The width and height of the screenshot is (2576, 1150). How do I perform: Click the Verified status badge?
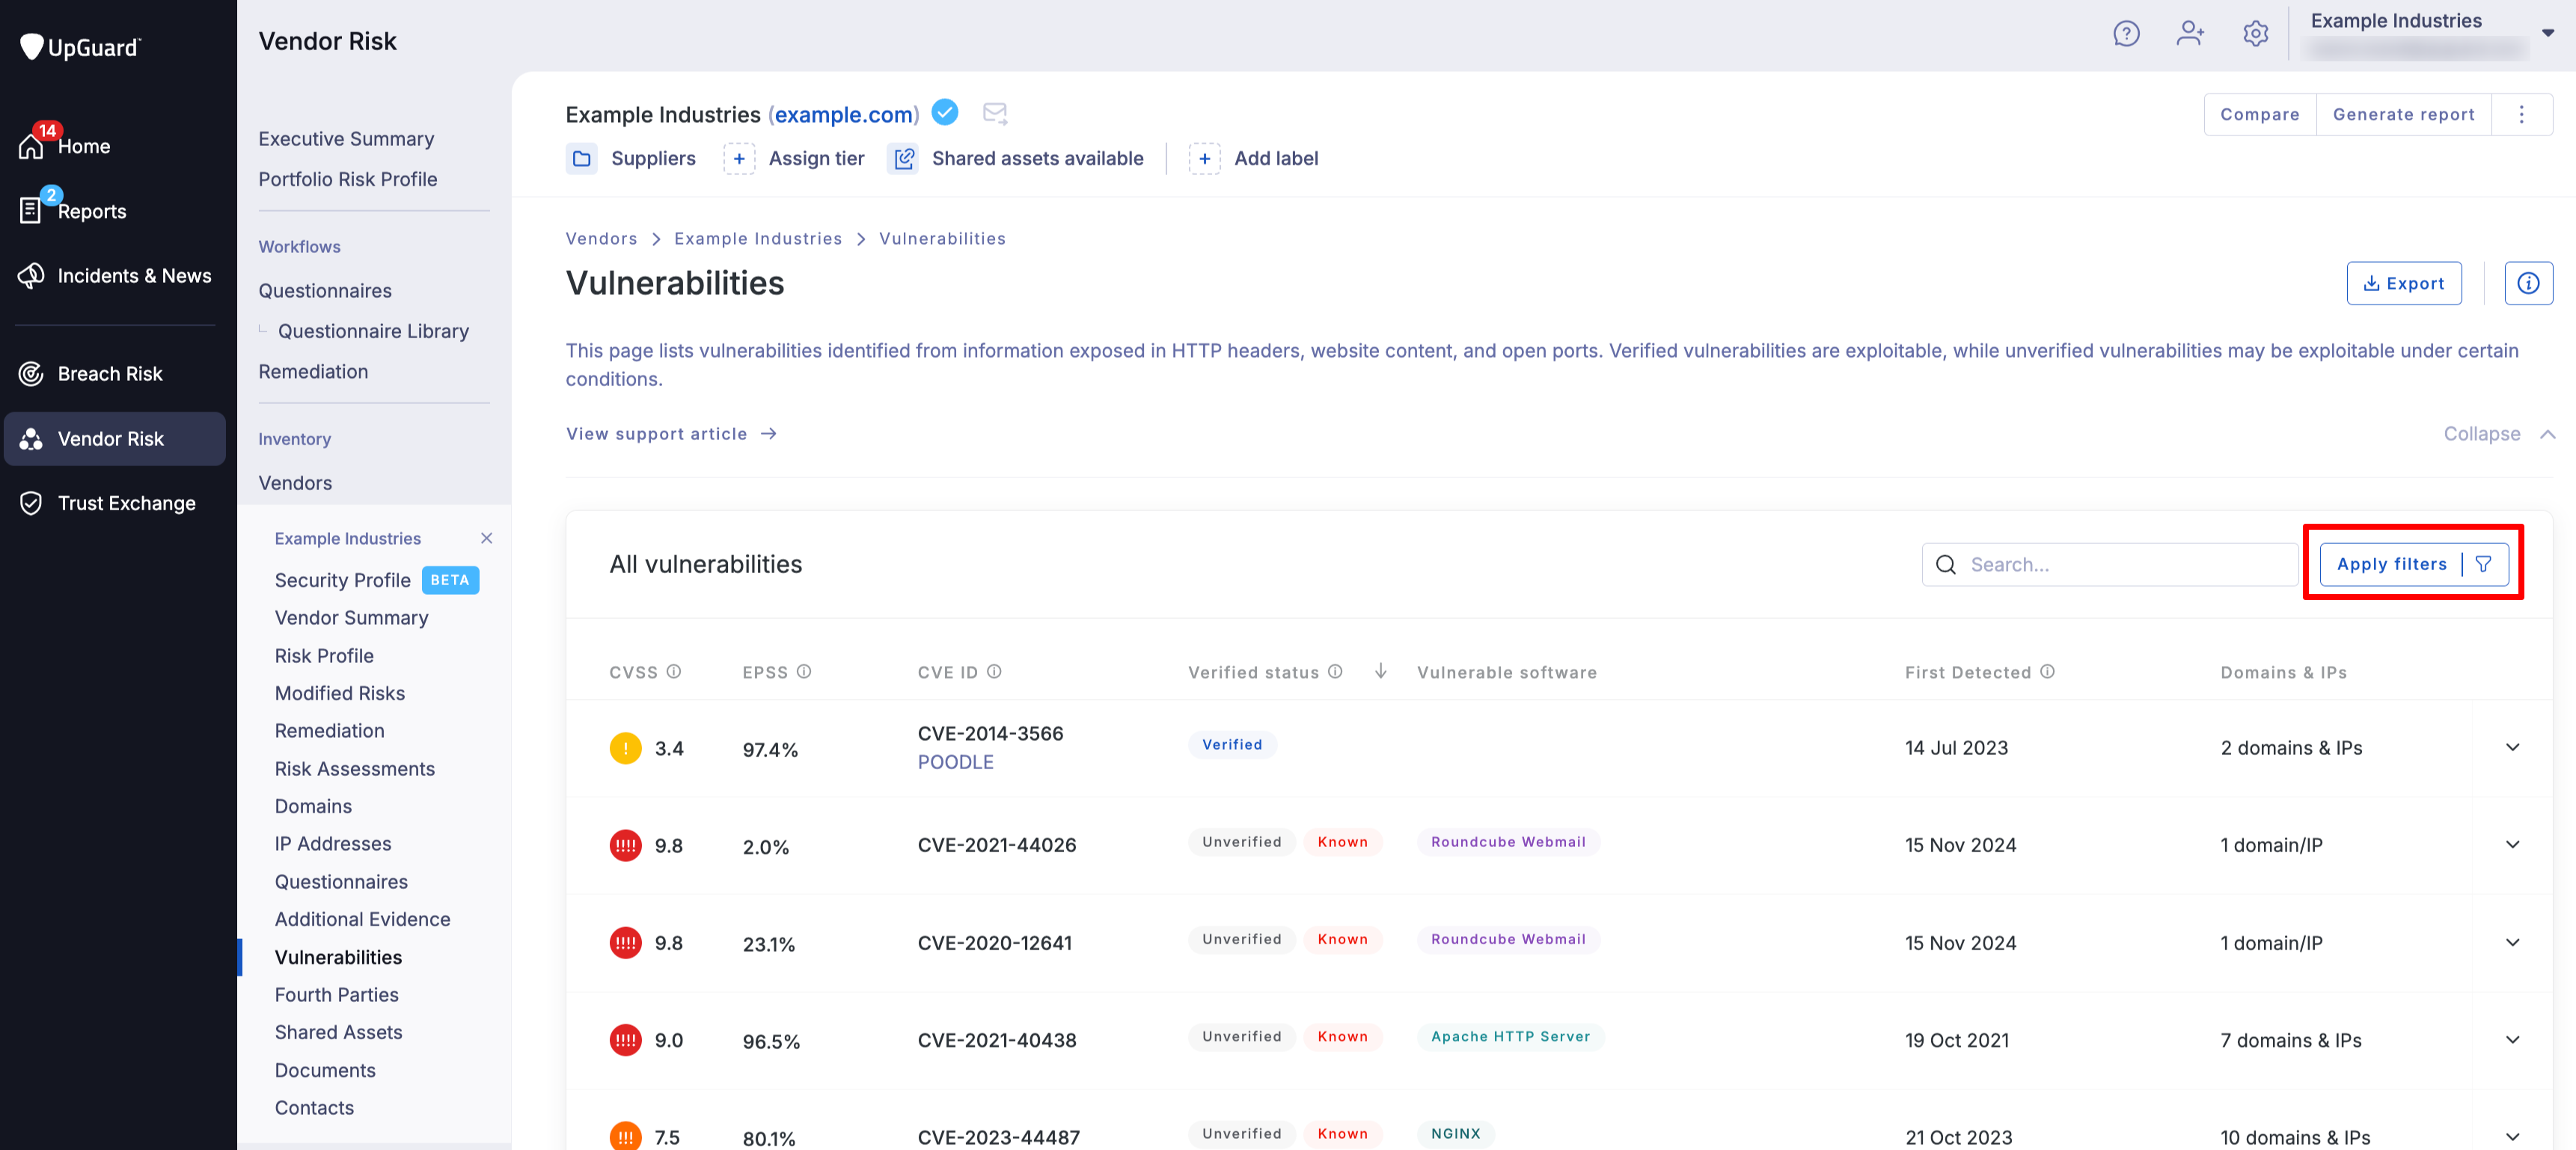pos(1232,744)
